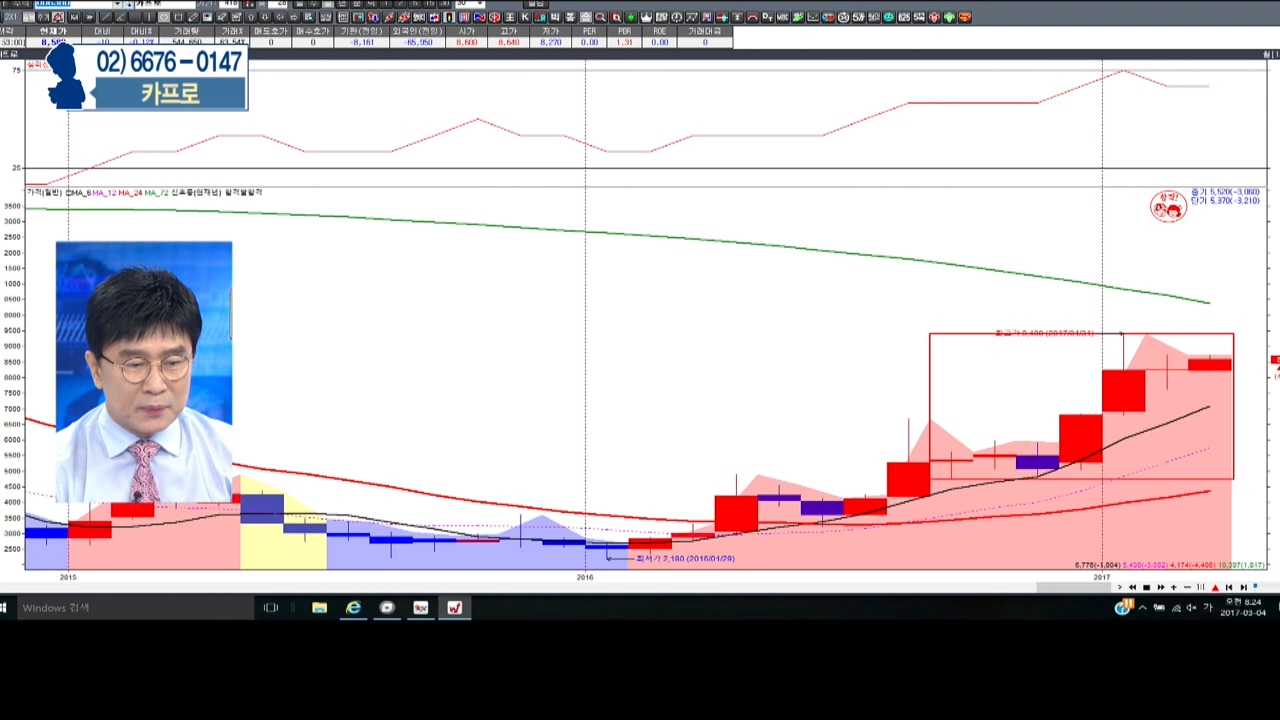1280x720 pixels.
Task: Click the green smiley face toolbar icon
Action: tap(888, 17)
